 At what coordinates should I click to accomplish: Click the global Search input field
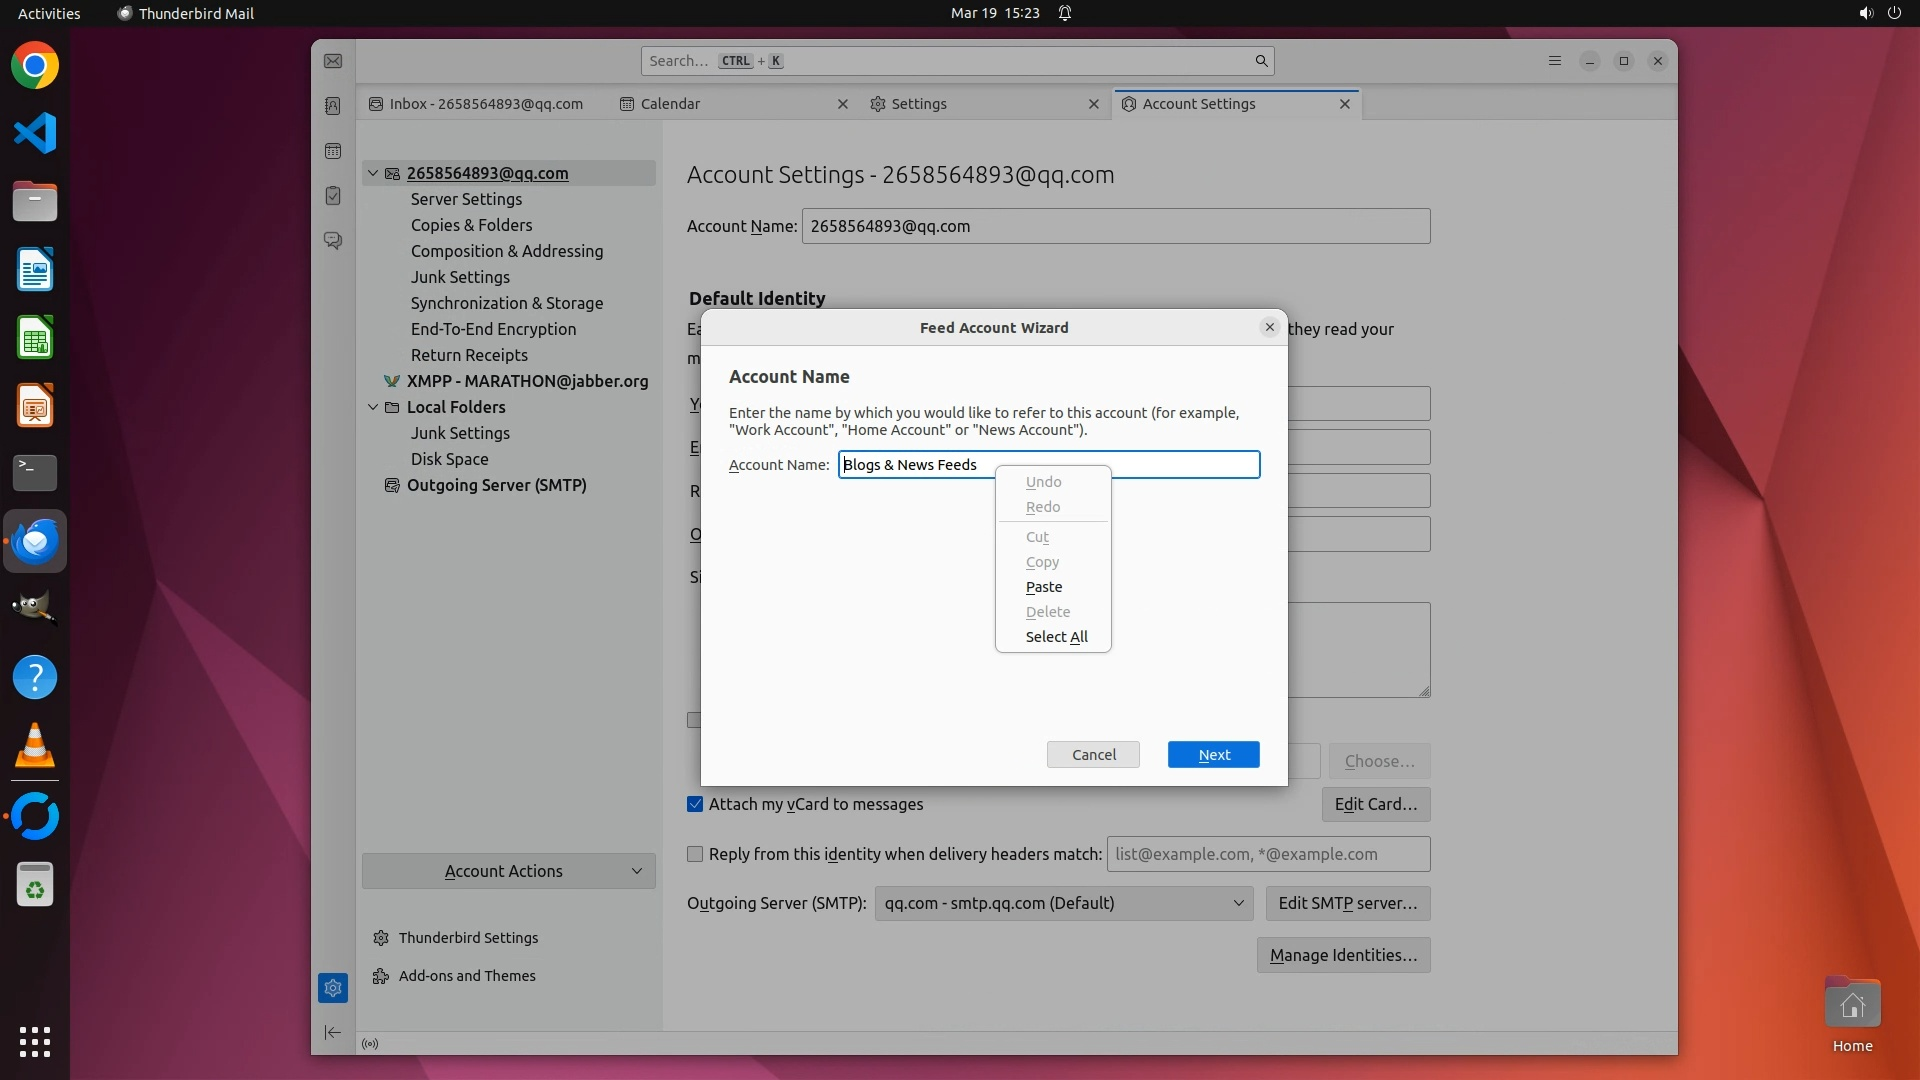955,61
